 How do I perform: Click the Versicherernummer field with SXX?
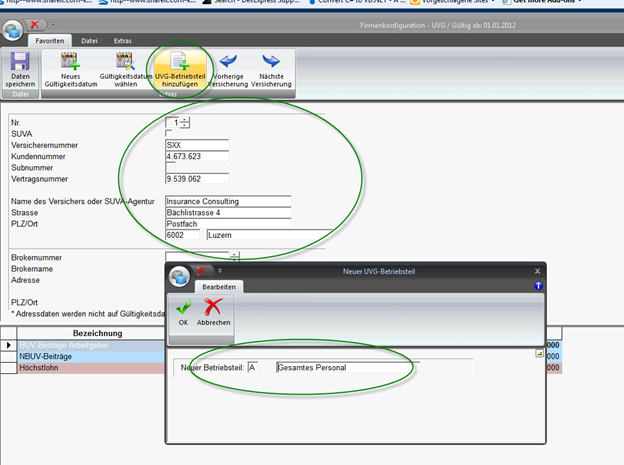click(x=197, y=144)
